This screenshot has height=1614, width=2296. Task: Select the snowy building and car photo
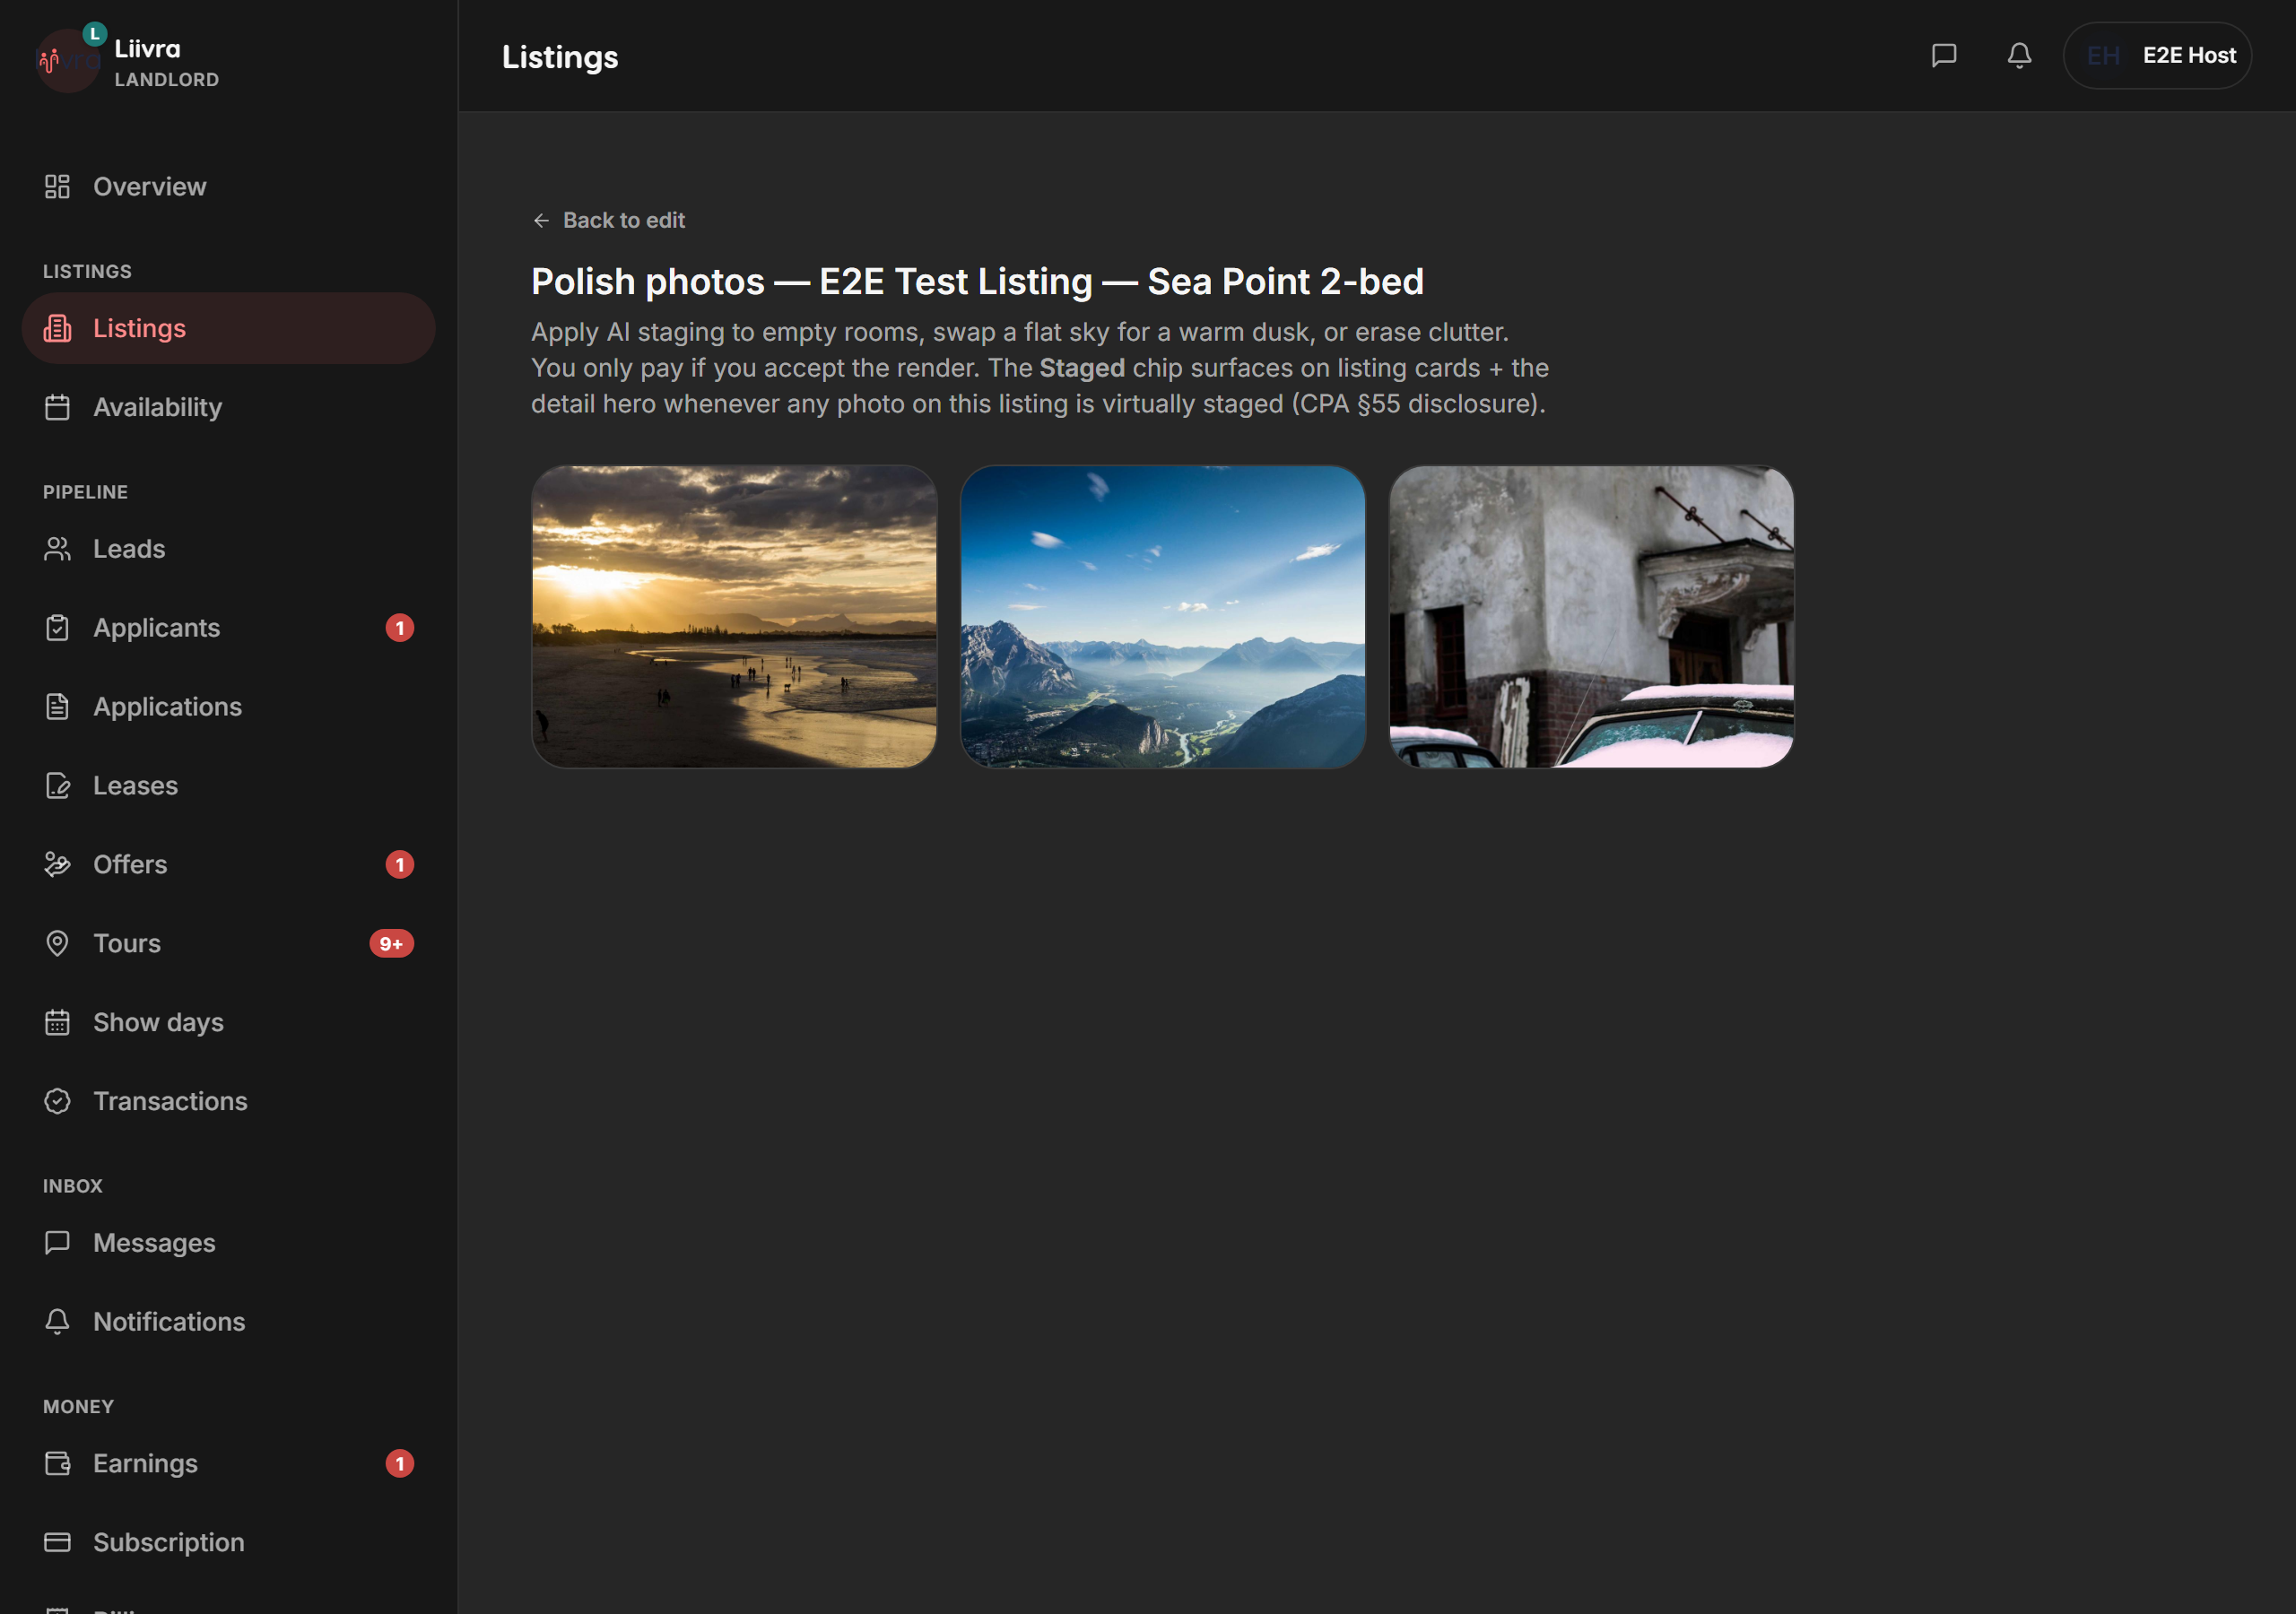pyautogui.click(x=1591, y=617)
